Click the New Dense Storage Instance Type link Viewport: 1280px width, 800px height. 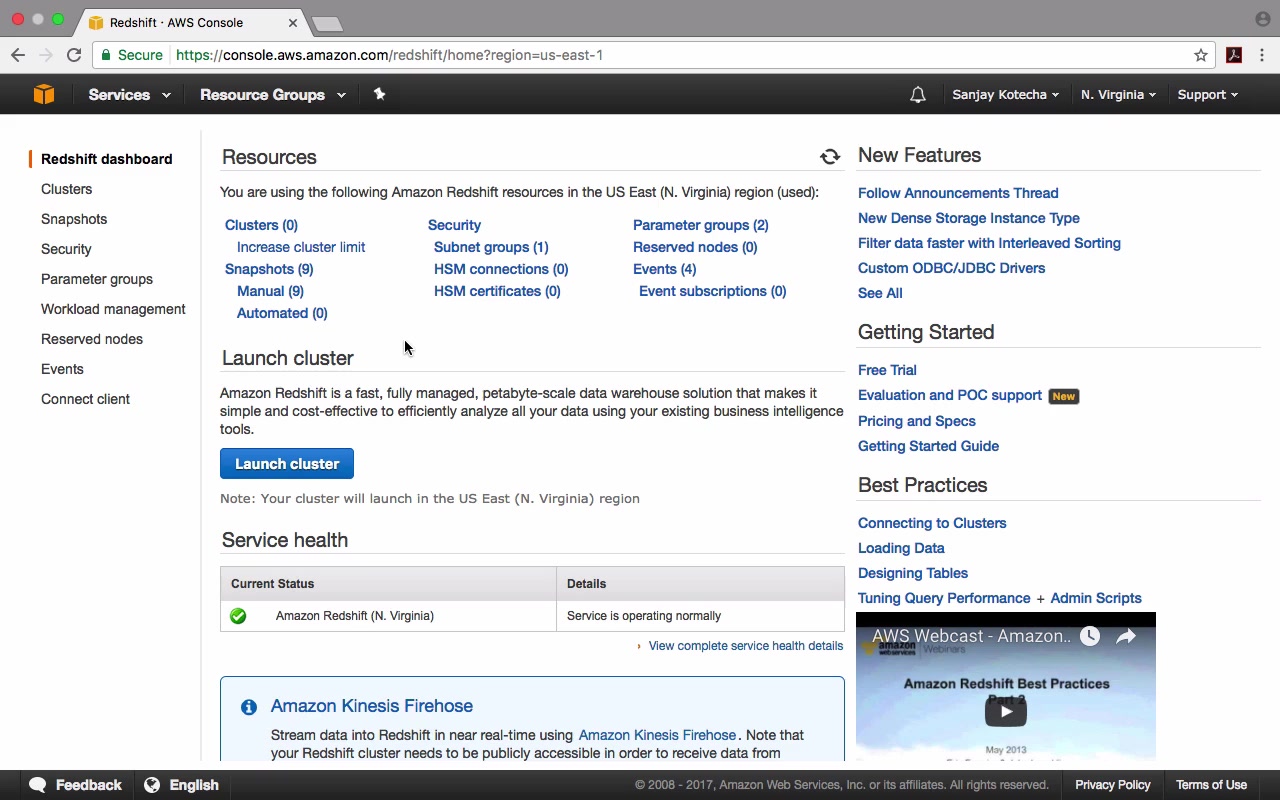(x=969, y=218)
